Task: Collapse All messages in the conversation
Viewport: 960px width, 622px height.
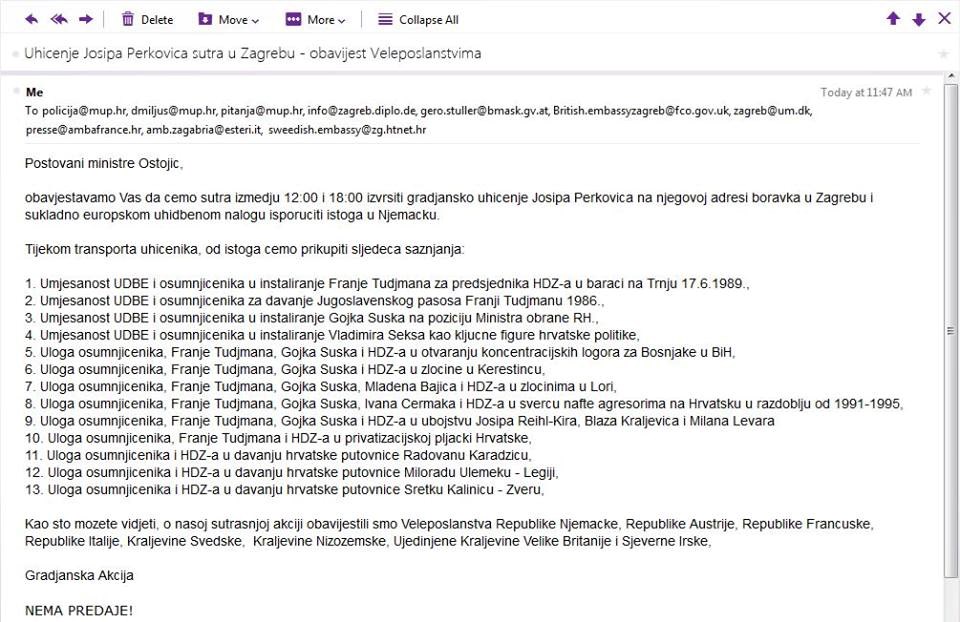Action: [418, 18]
